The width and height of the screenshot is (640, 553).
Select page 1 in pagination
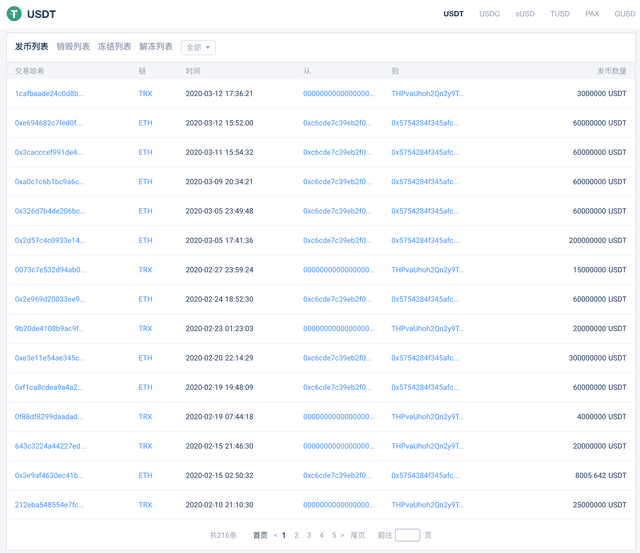(284, 535)
